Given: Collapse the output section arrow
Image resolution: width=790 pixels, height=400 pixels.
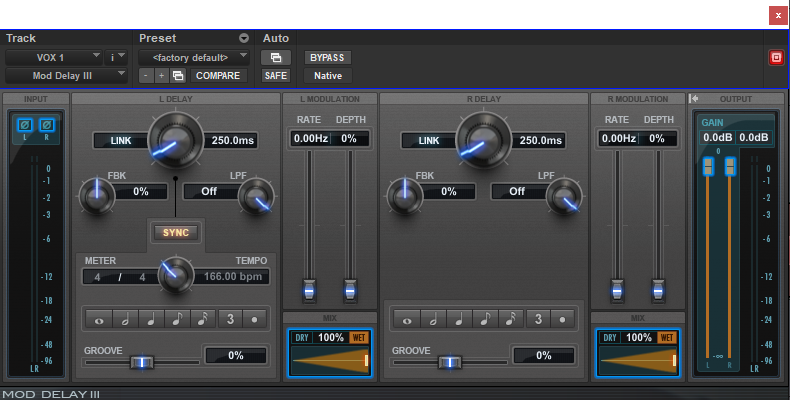Looking at the screenshot, I should click(x=694, y=99).
